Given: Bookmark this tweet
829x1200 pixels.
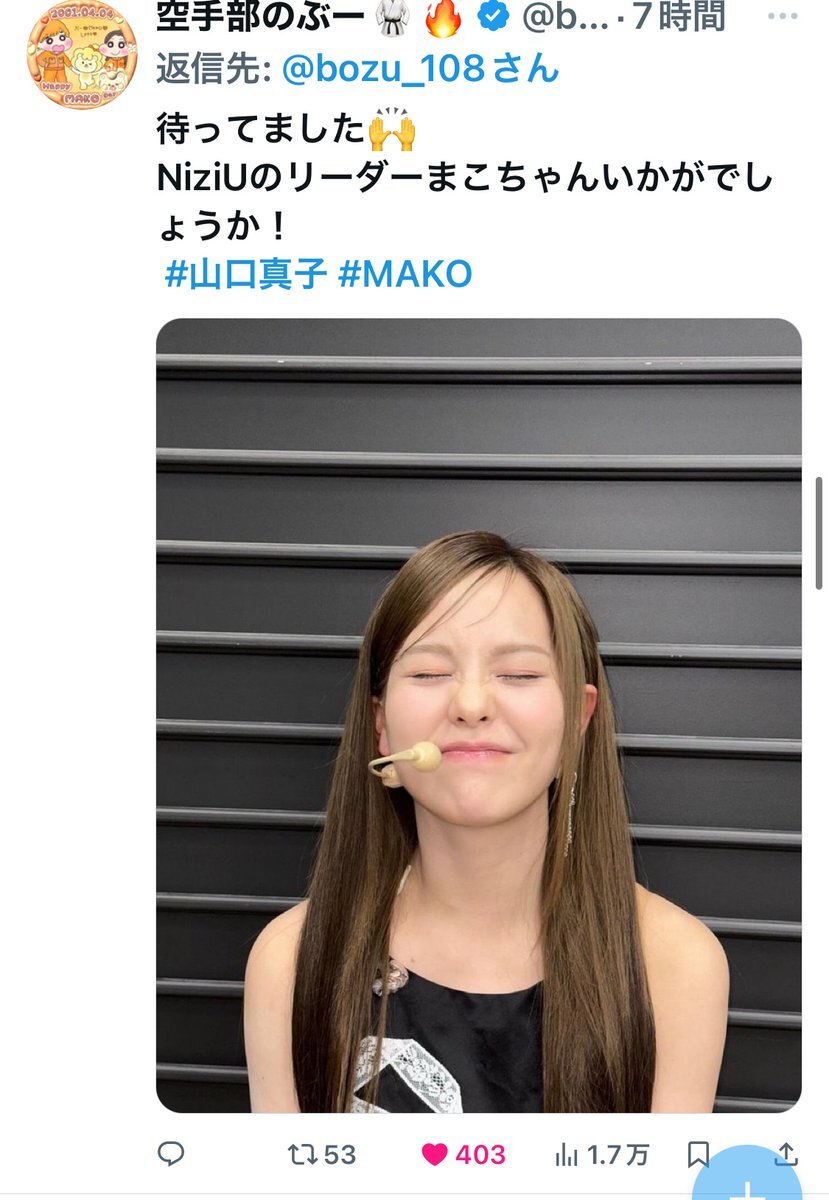Looking at the screenshot, I should tap(700, 1155).
